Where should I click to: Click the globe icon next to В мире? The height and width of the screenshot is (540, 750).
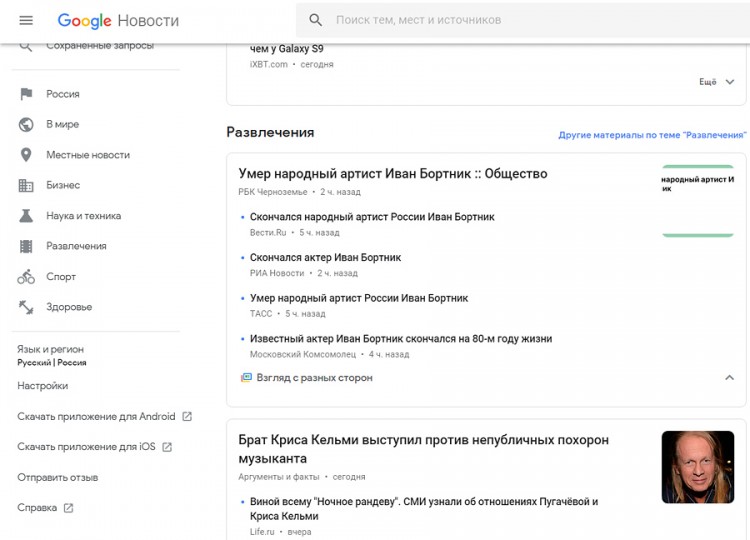coord(26,124)
